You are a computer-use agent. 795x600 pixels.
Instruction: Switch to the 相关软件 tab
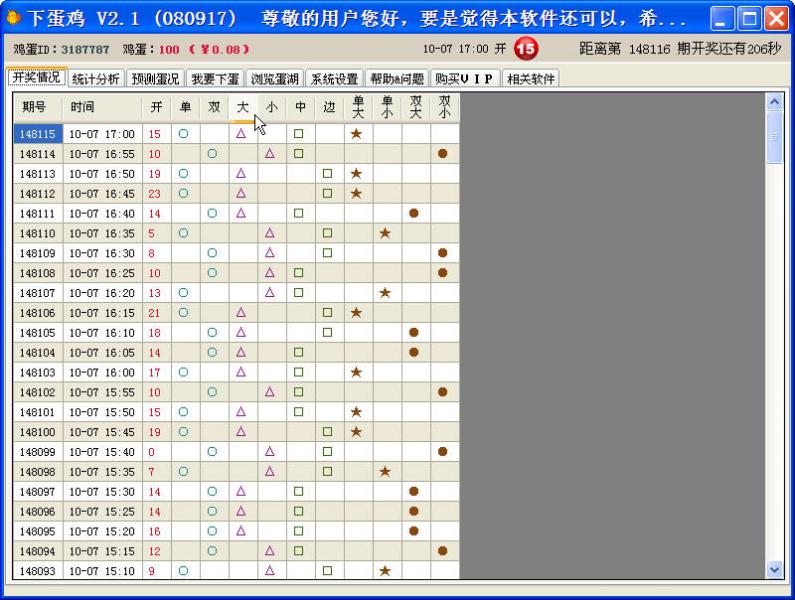[x=530, y=79]
